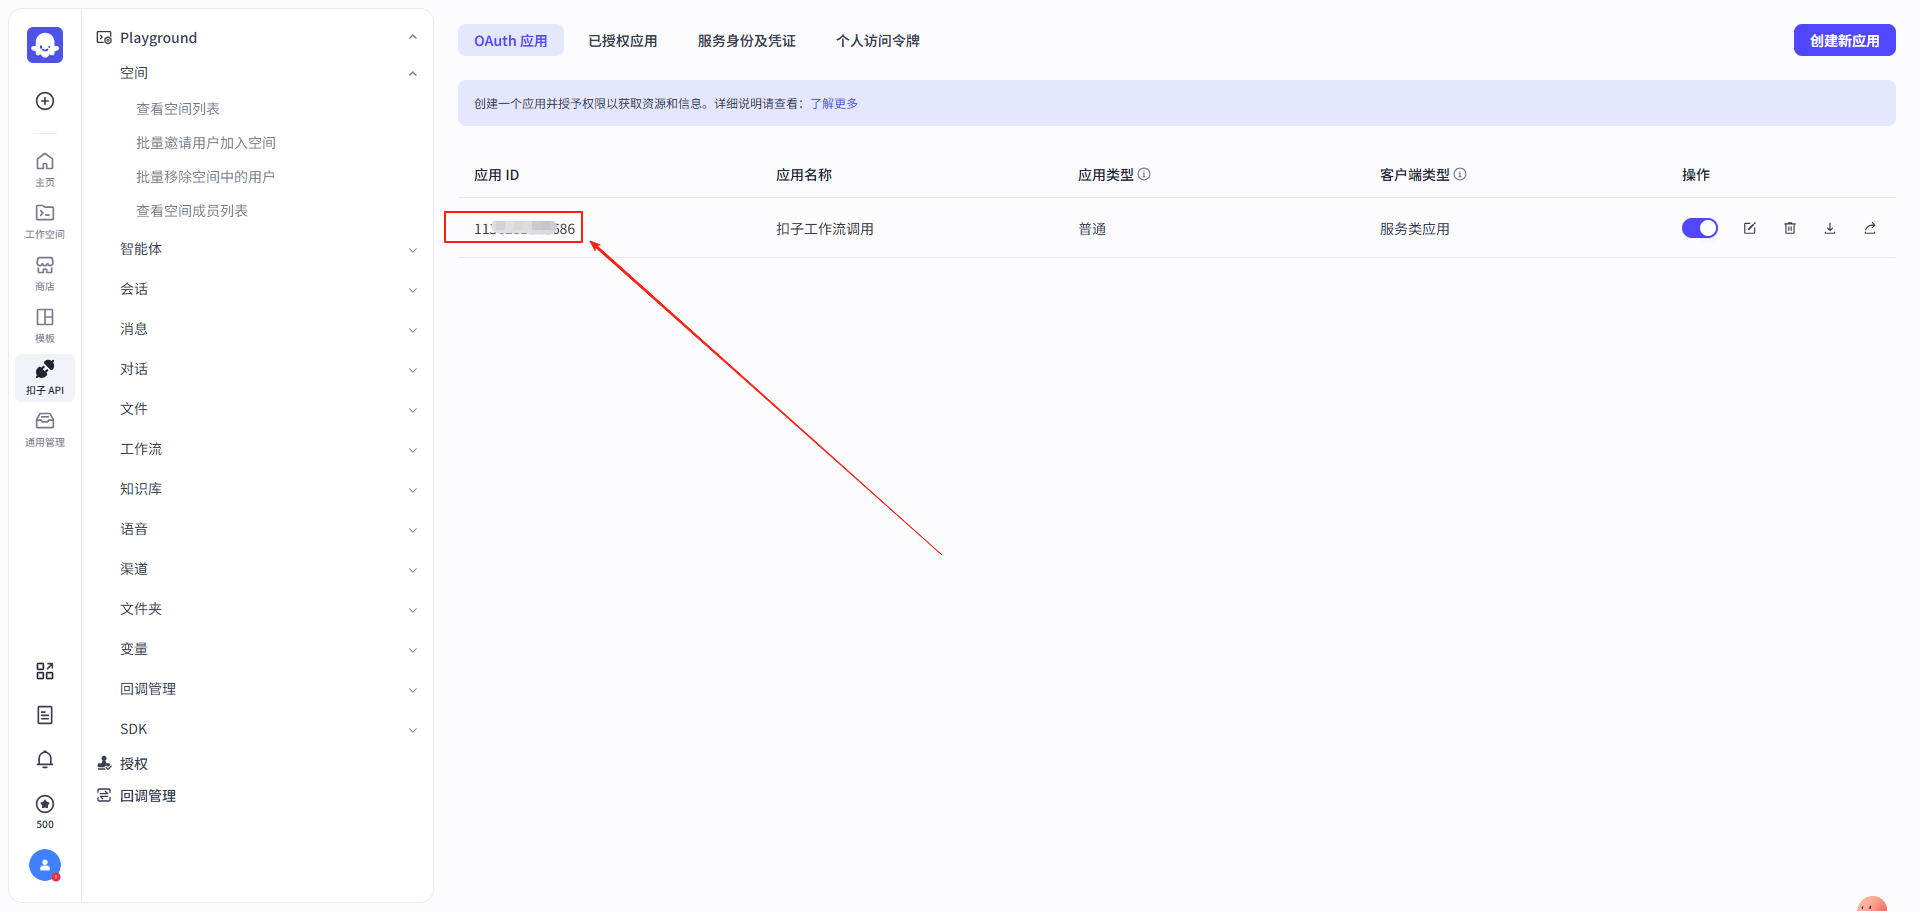Expand the 变量 submenu
This screenshot has width=1920, height=911.
point(413,650)
